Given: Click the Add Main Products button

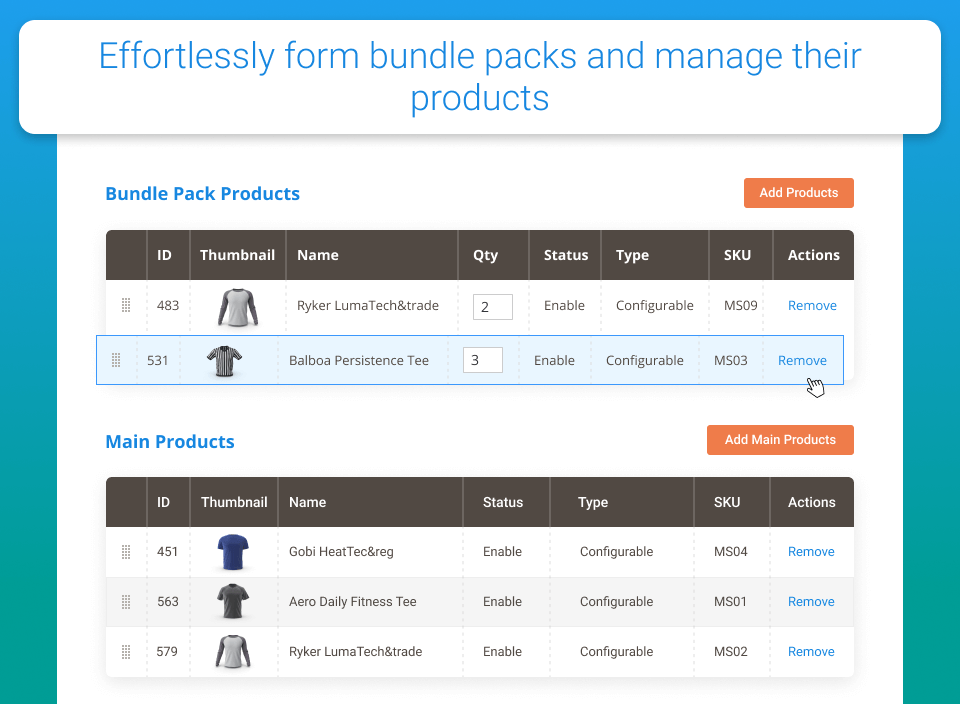Looking at the screenshot, I should (780, 440).
